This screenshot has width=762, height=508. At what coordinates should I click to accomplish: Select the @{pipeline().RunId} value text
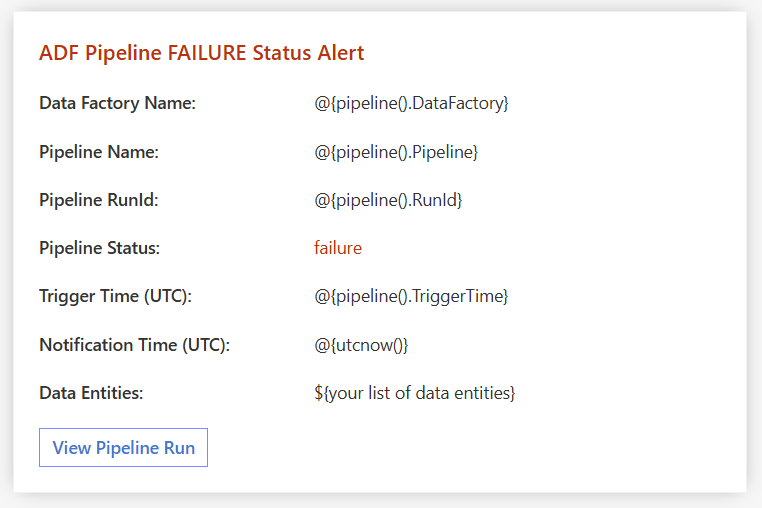pos(388,200)
